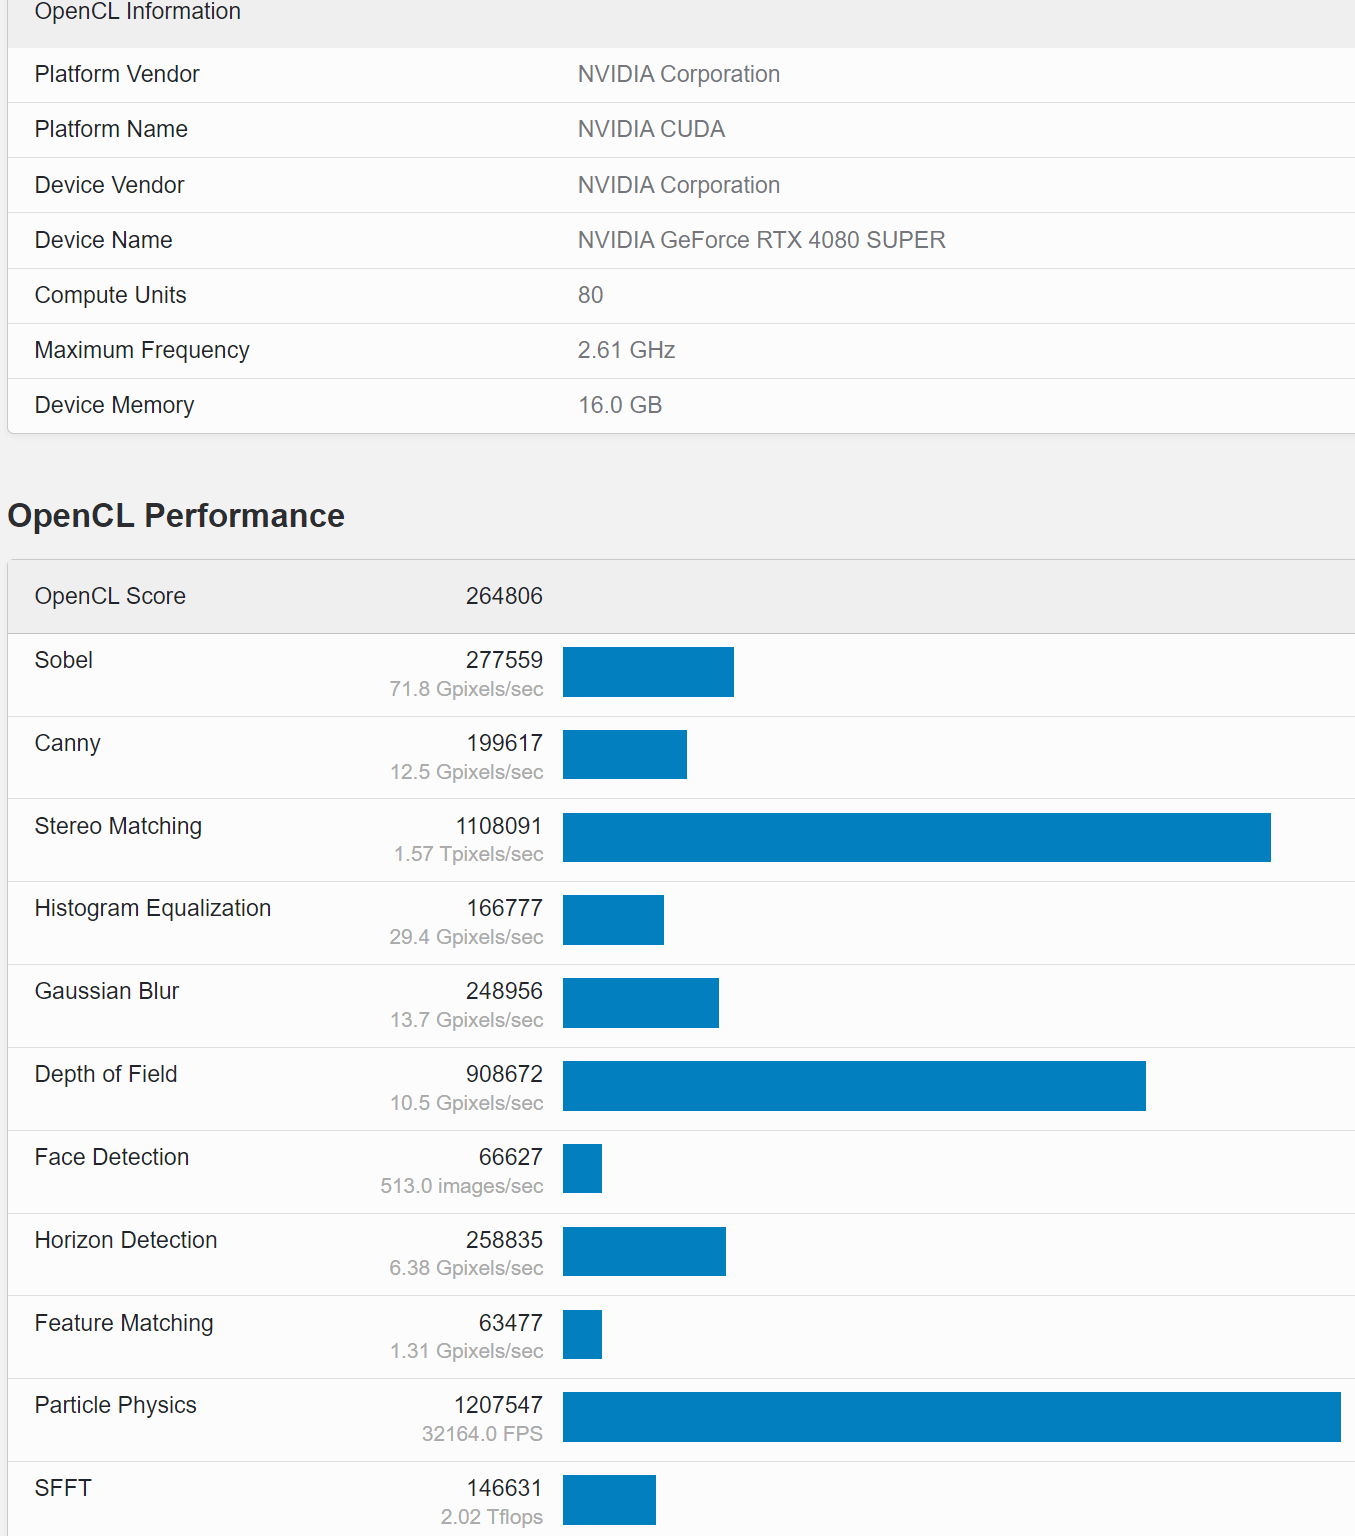
Task: Click the Depth of Field bar
Action: click(854, 1086)
